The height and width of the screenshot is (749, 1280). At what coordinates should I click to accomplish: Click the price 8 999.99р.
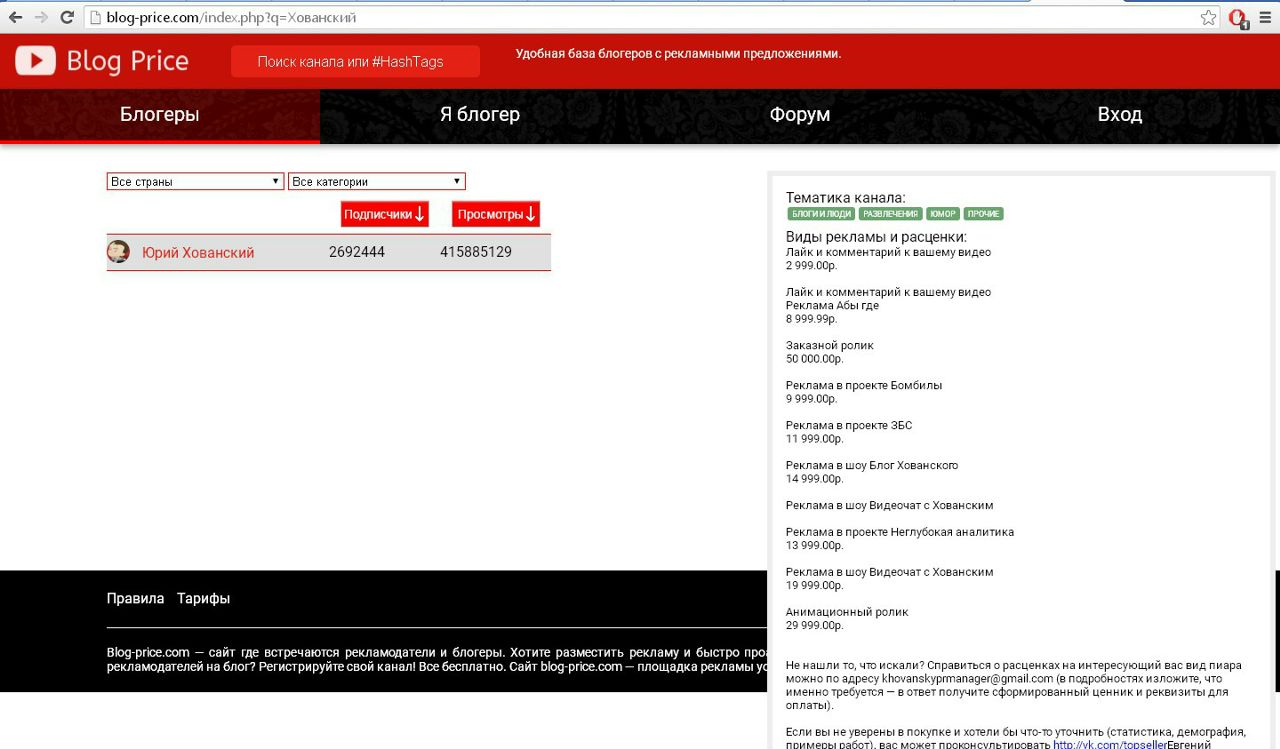[x=812, y=318]
